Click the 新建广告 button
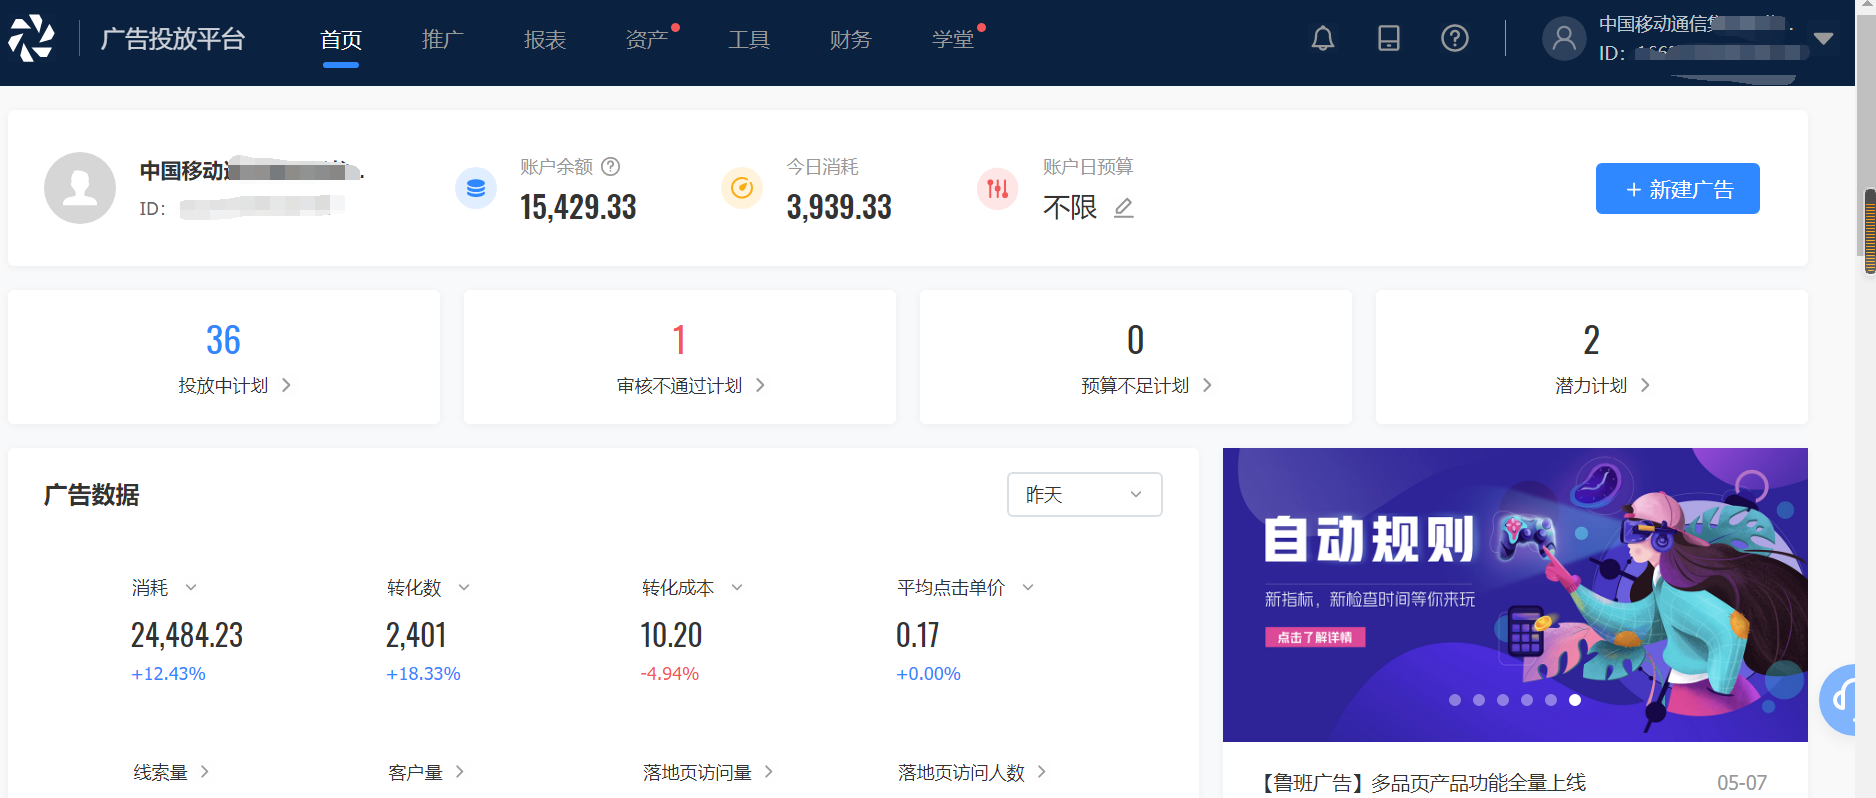The height and width of the screenshot is (798, 1876). 1677,189
